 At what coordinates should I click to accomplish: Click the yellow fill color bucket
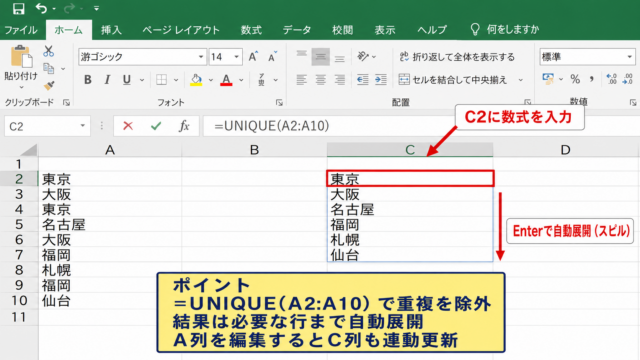point(196,80)
